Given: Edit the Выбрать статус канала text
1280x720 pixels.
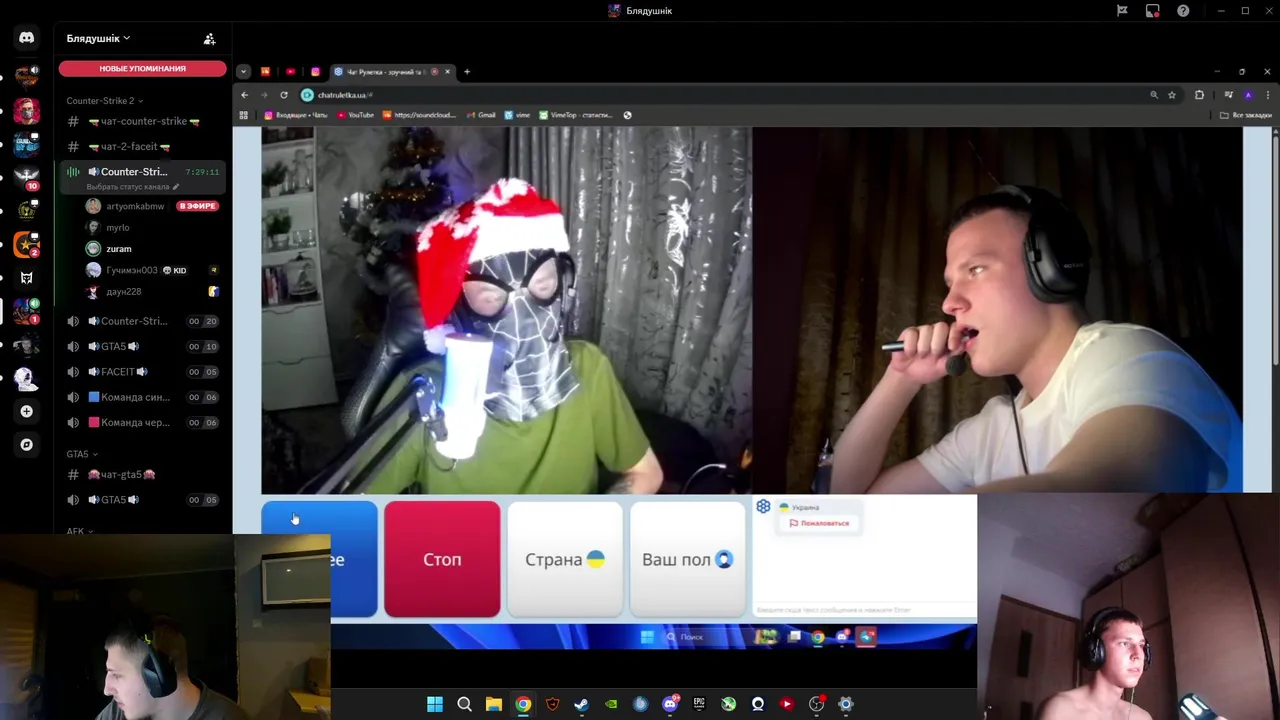Looking at the screenshot, I should tap(133, 187).
